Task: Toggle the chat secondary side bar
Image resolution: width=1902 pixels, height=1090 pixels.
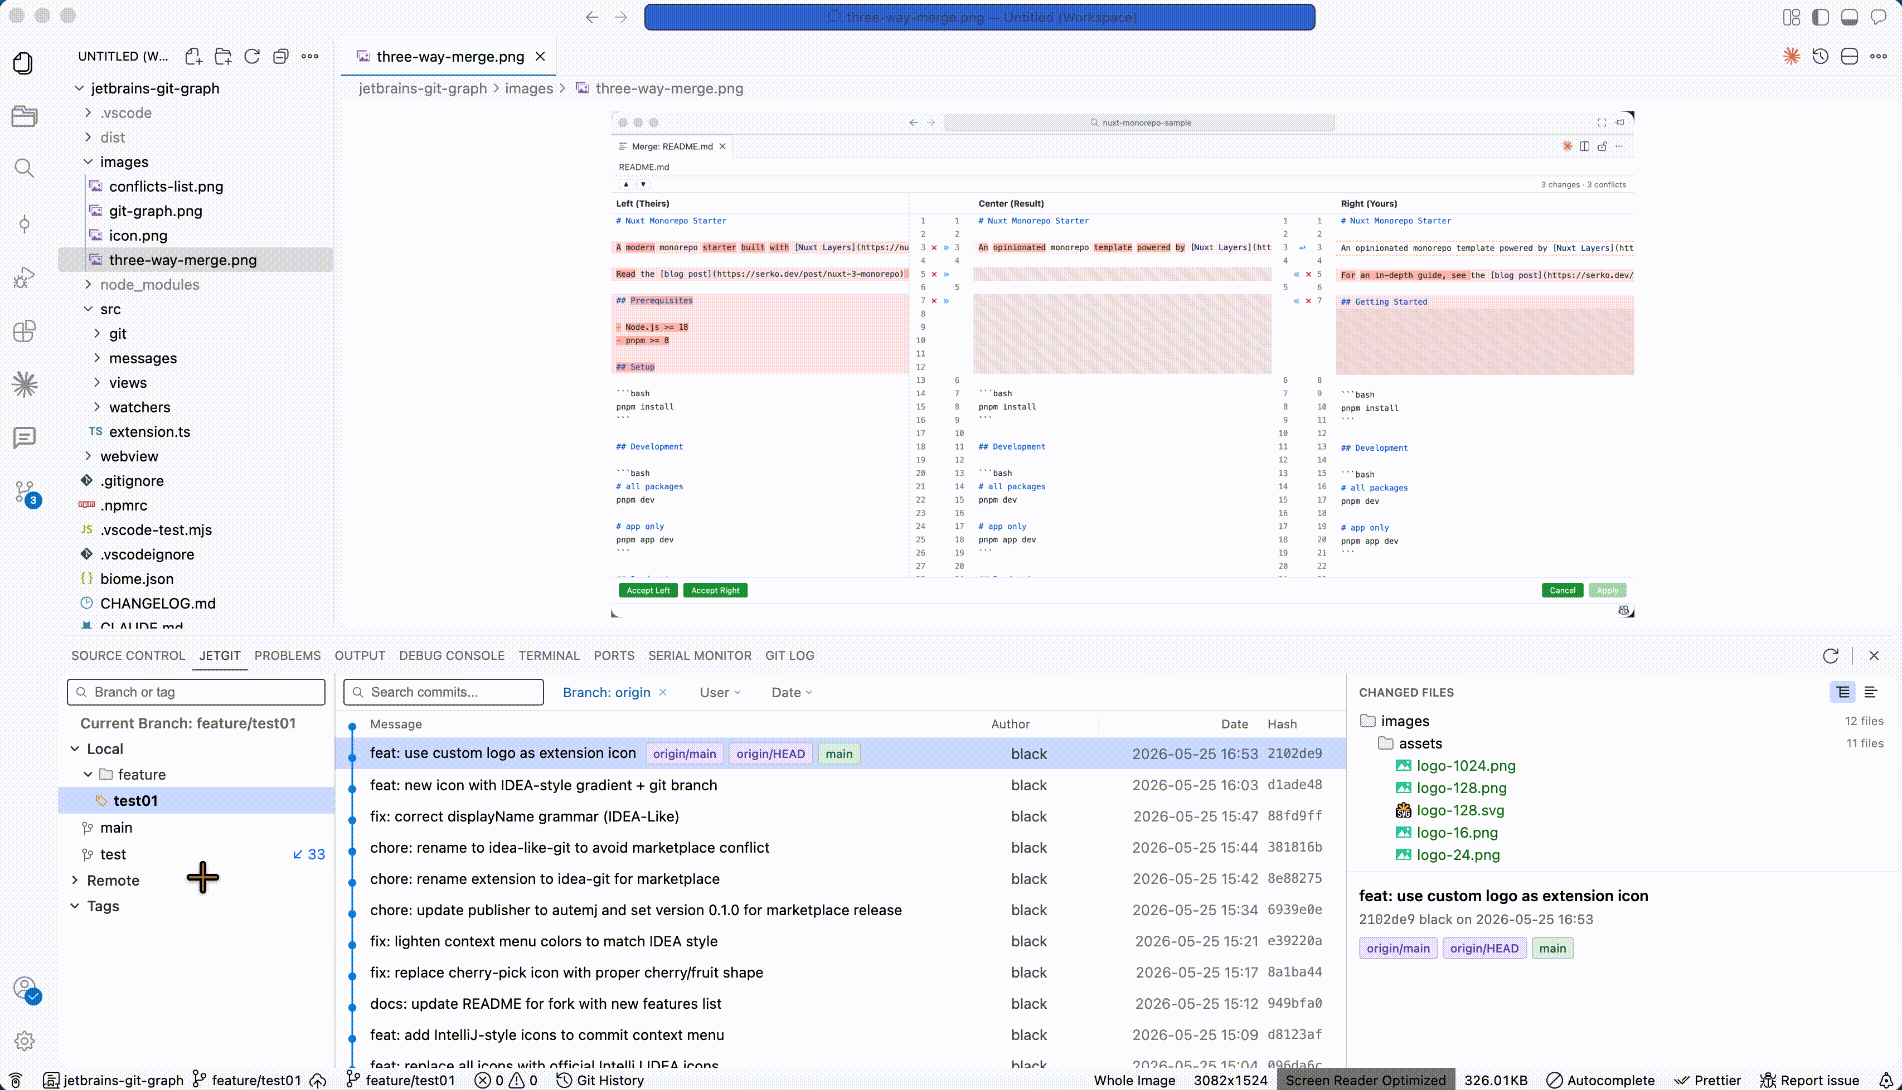Action: (x=1878, y=17)
